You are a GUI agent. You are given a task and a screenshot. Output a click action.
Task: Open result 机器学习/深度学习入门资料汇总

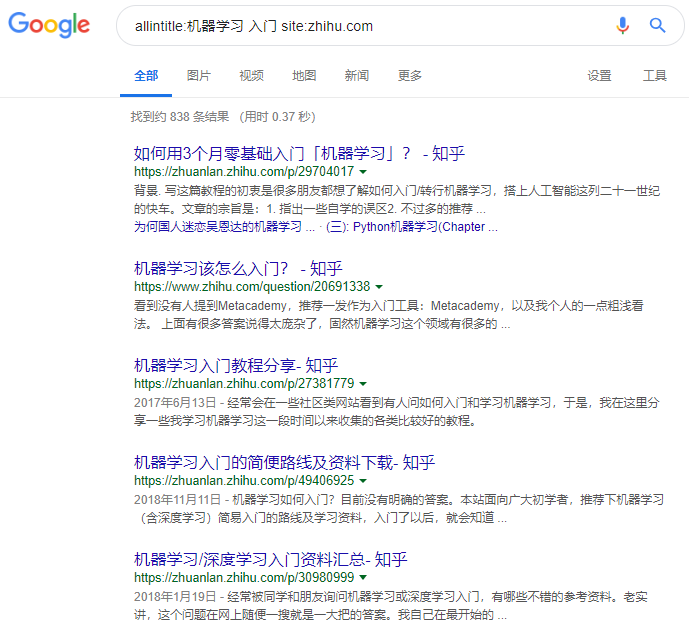(x=270, y=559)
